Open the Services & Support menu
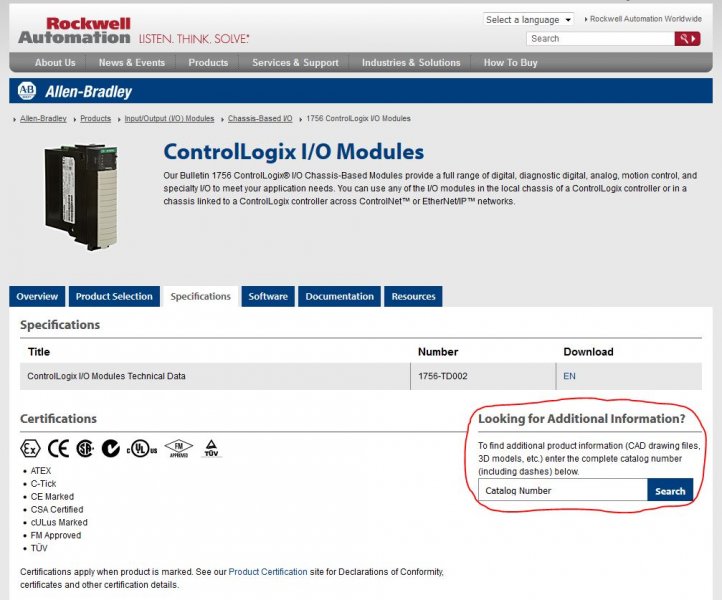The width and height of the screenshot is (722, 600). click(x=295, y=63)
